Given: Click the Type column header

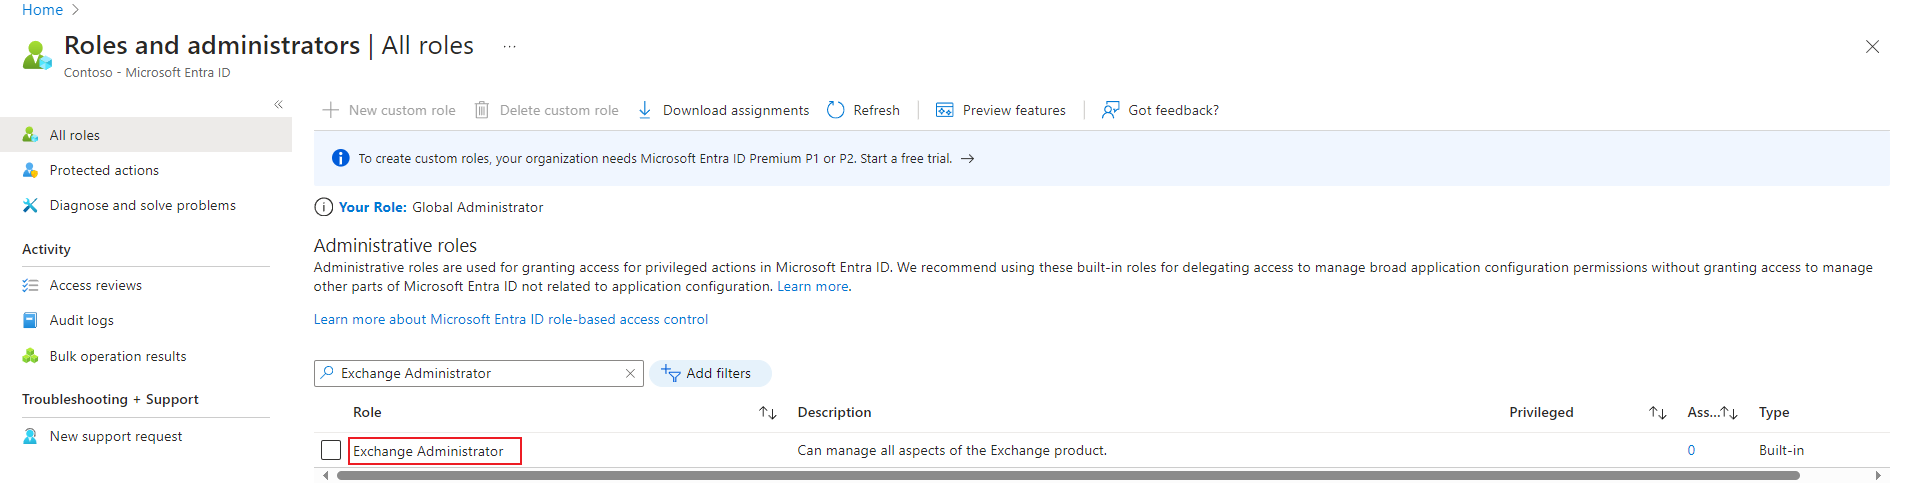Looking at the screenshot, I should pyautogui.click(x=1774, y=412).
